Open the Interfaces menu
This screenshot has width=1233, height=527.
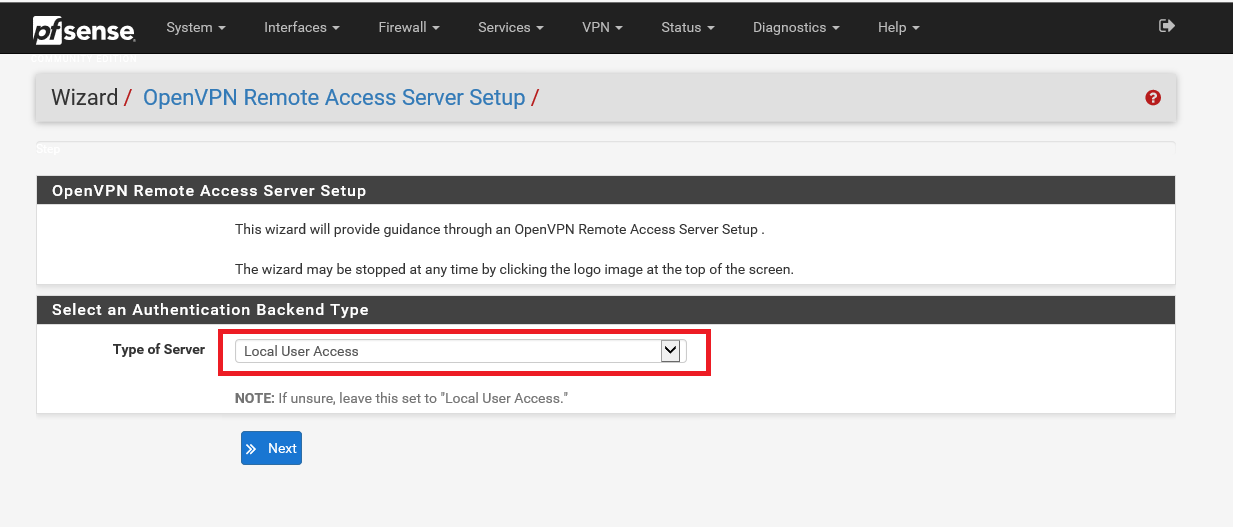point(301,27)
